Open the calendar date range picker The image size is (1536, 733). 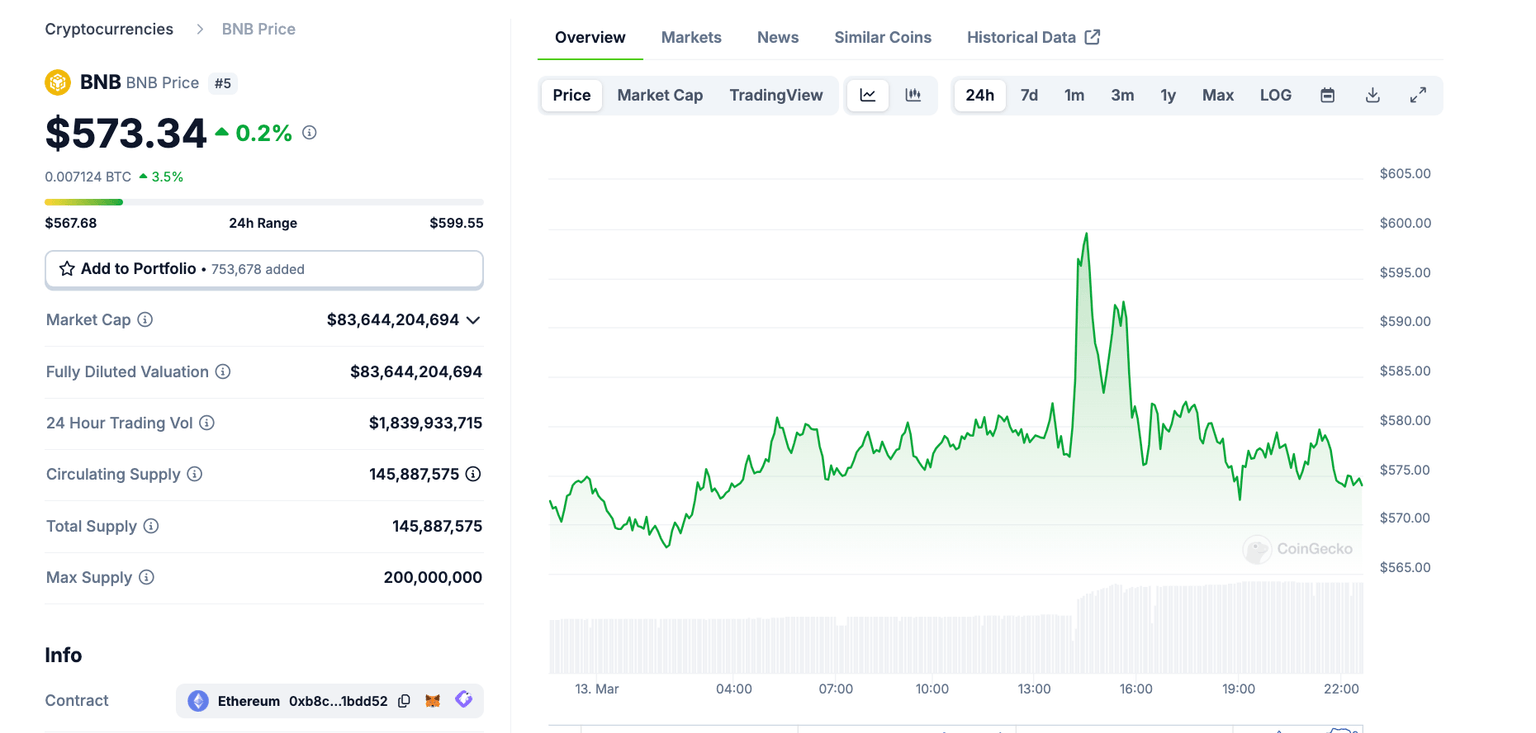[x=1327, y=95]
